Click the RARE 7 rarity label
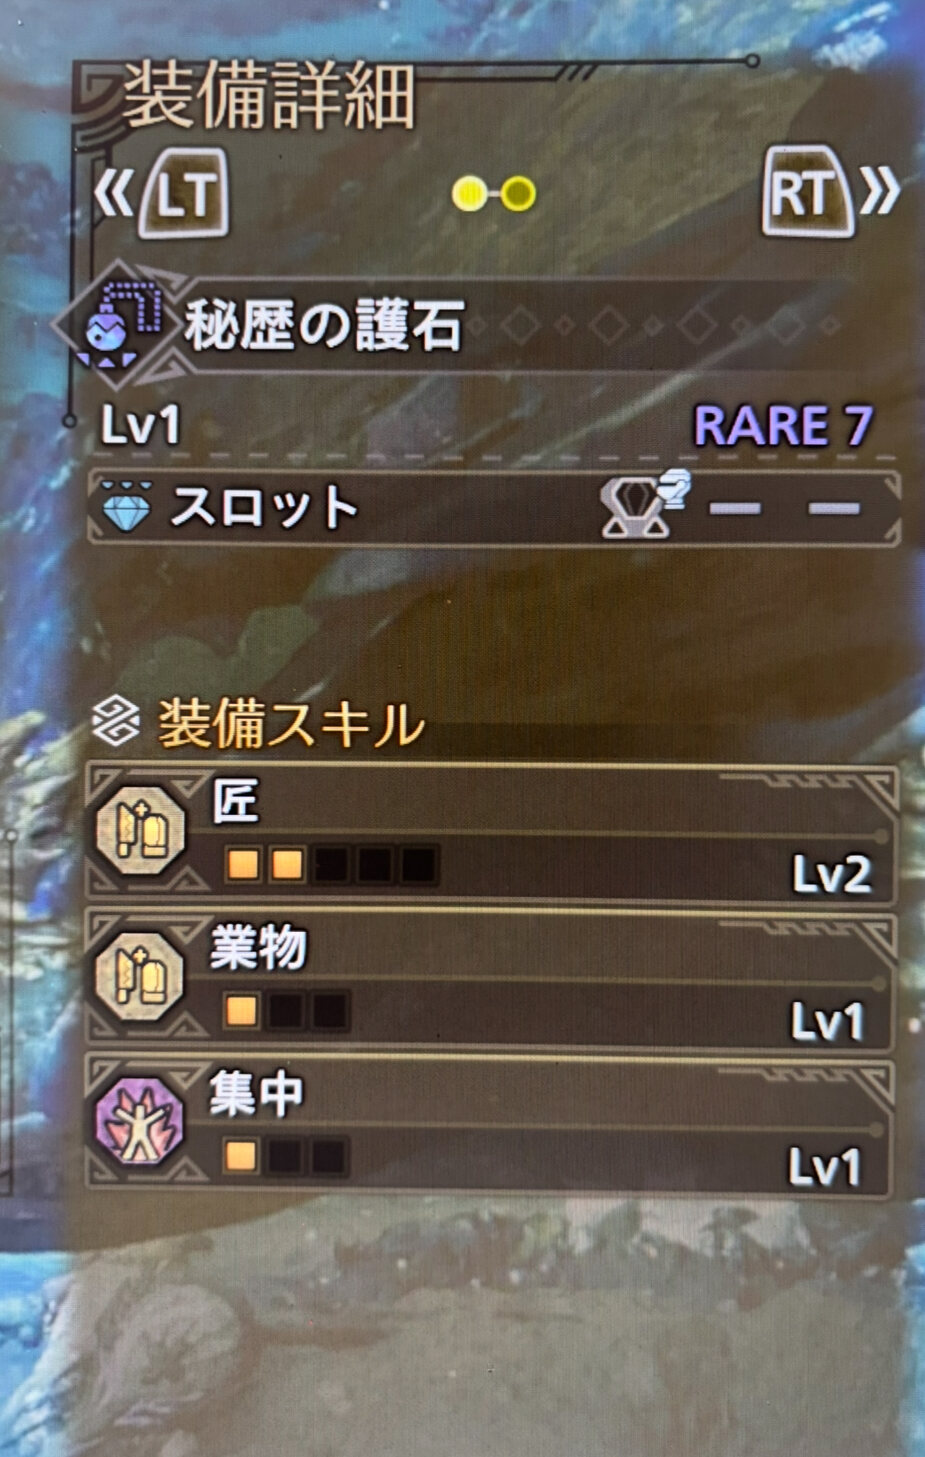This screenshot has height=1457, width=925. pos(783,426)
